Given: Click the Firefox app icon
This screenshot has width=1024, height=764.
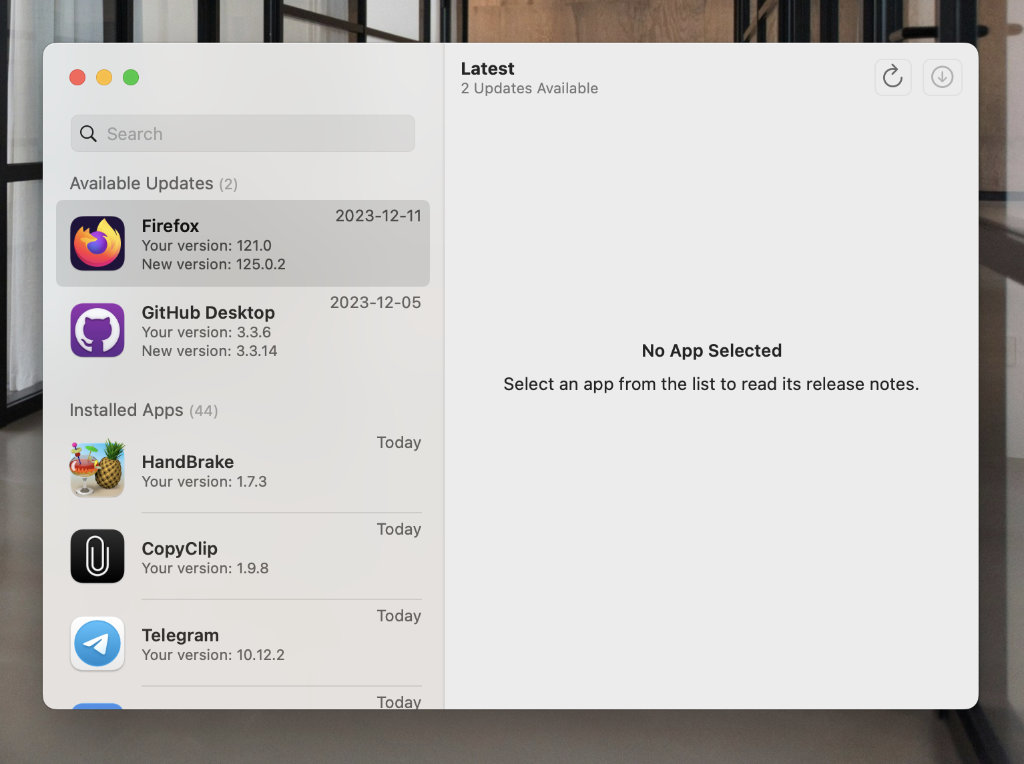Looking at the screenshot, I should tap(97, 244).
